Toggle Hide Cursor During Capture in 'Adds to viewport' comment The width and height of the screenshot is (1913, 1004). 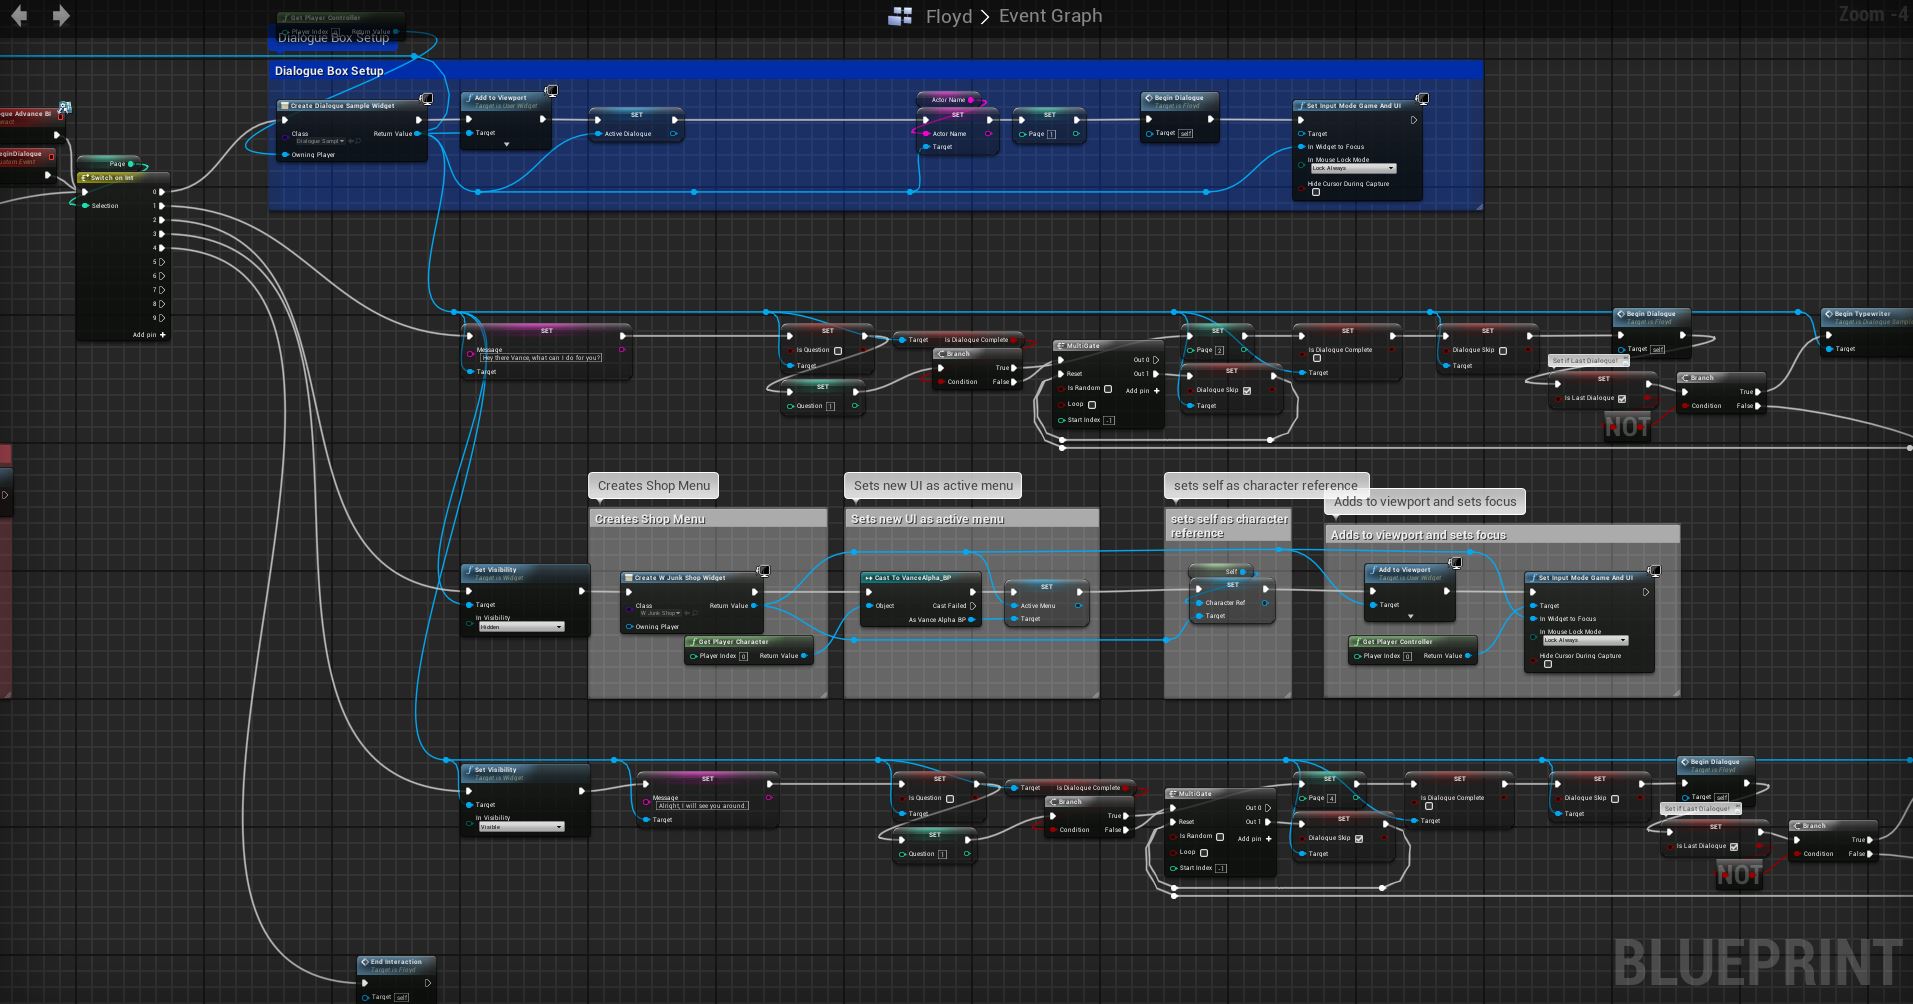click(x=1548, y=664)
